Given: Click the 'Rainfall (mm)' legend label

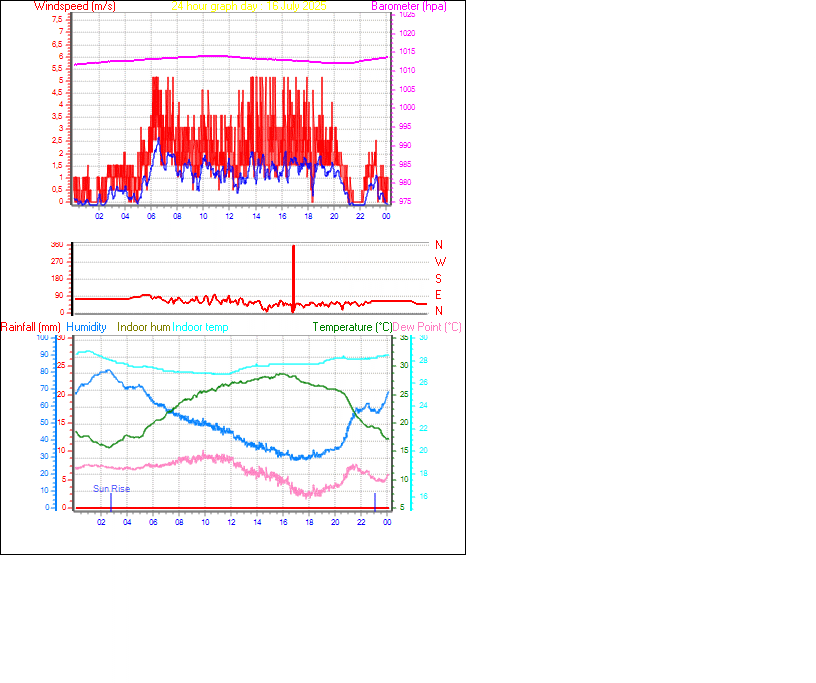Looking at the screenshot, I should [31, 327].
